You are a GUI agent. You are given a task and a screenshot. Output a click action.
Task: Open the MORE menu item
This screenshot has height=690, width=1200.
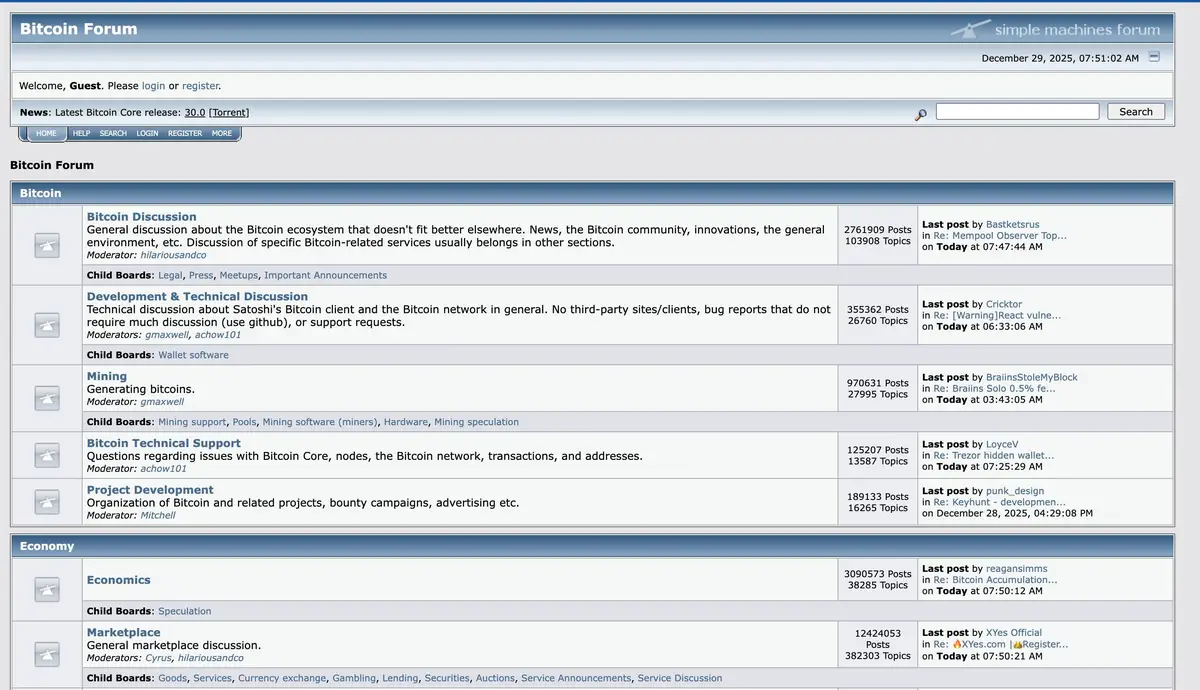pyautogui.click(x=222, y=133)
